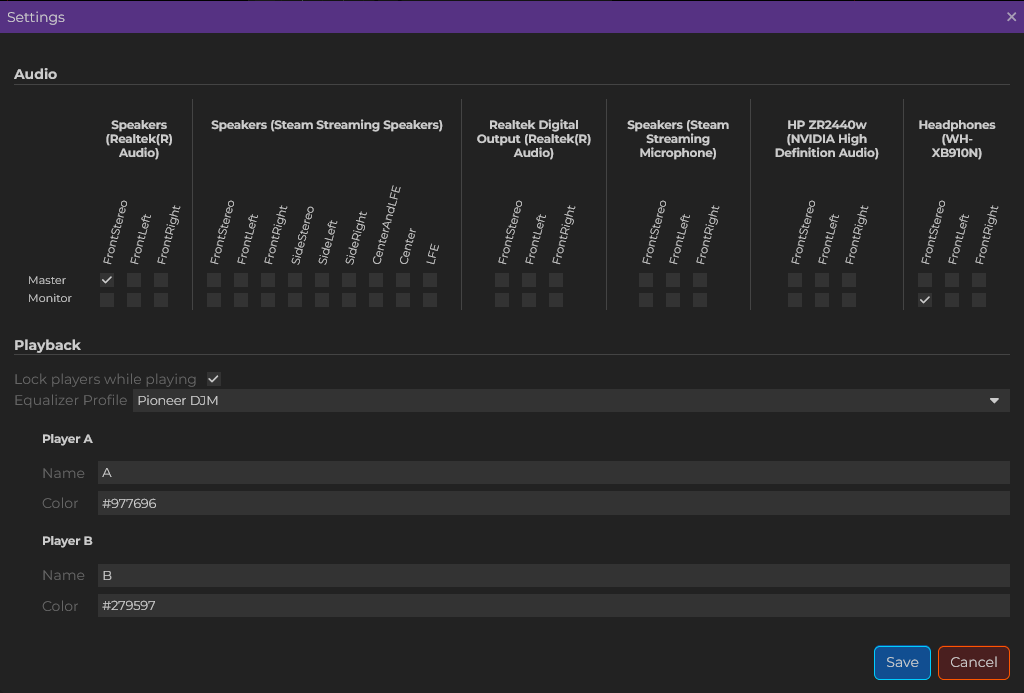Image resolution: width=1024 pixels, height=693 pixels.
Task: Edit the Player B name field
Action: coord(553,575)
